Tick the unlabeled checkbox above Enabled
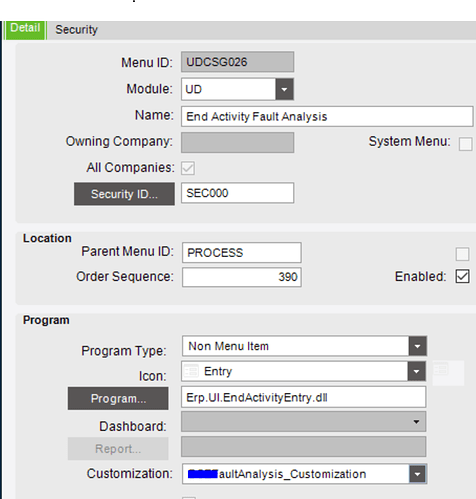476x499 pixels. coord(462,254)
